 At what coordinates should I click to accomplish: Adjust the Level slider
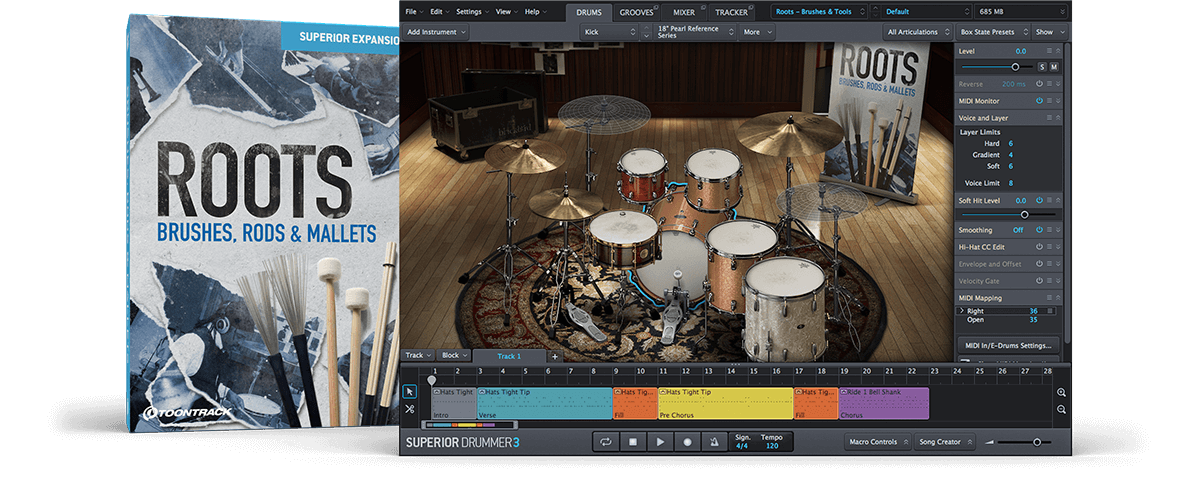[996, 66]
